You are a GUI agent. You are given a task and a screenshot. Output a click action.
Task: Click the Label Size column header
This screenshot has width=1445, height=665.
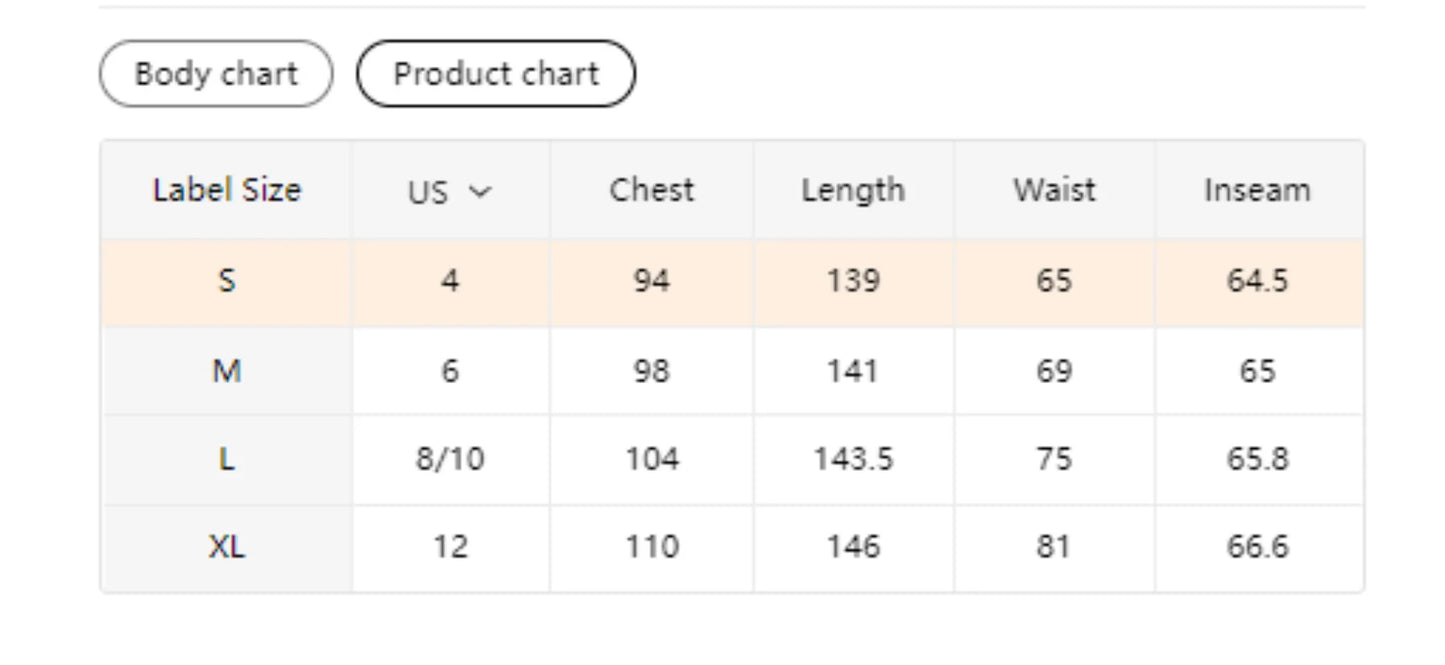coord(227,190)
